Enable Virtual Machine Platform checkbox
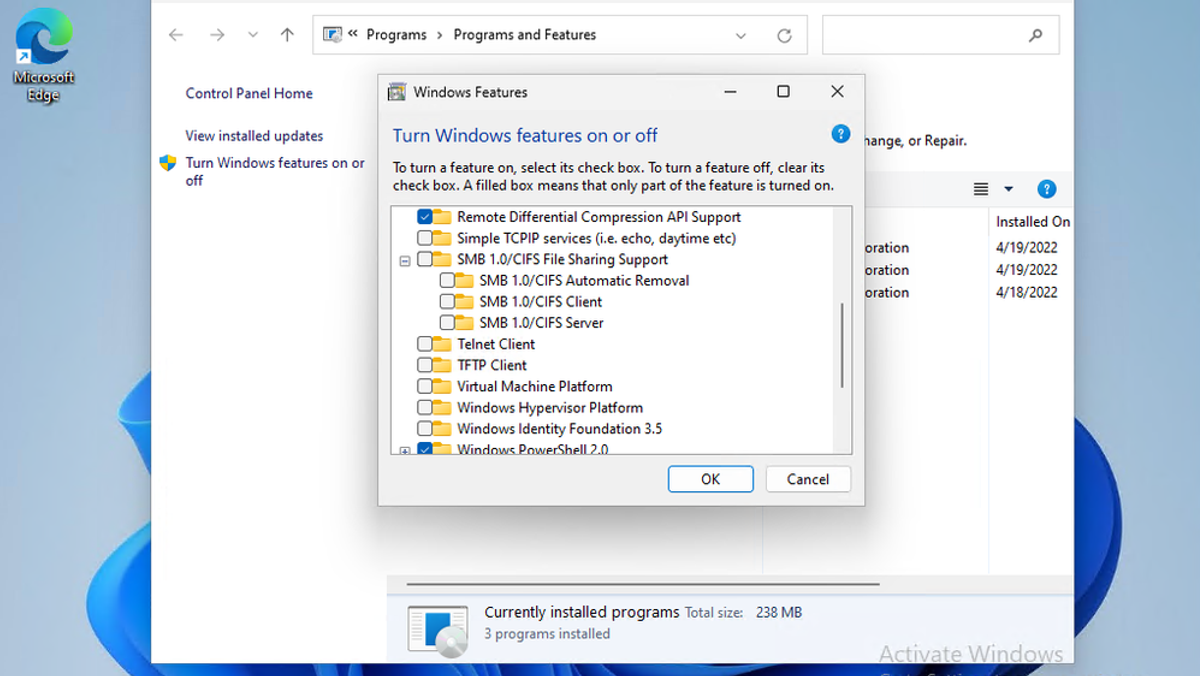The image size is (1200, 676). 425,386
